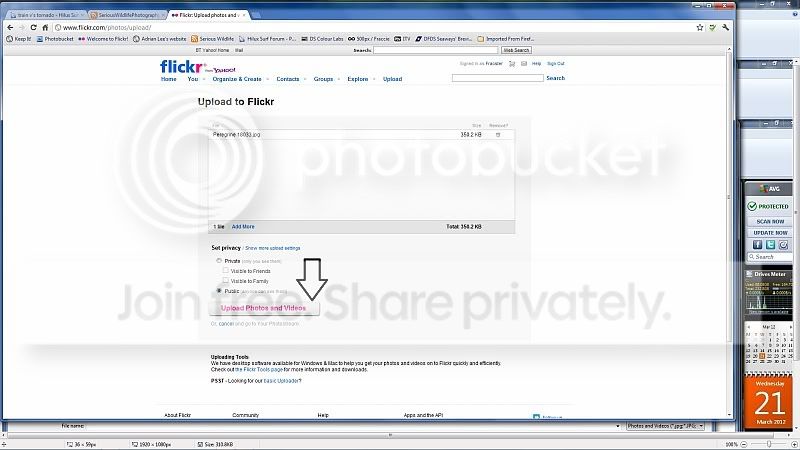
Task: Click the Sign Out link
Action: point(556,64)
